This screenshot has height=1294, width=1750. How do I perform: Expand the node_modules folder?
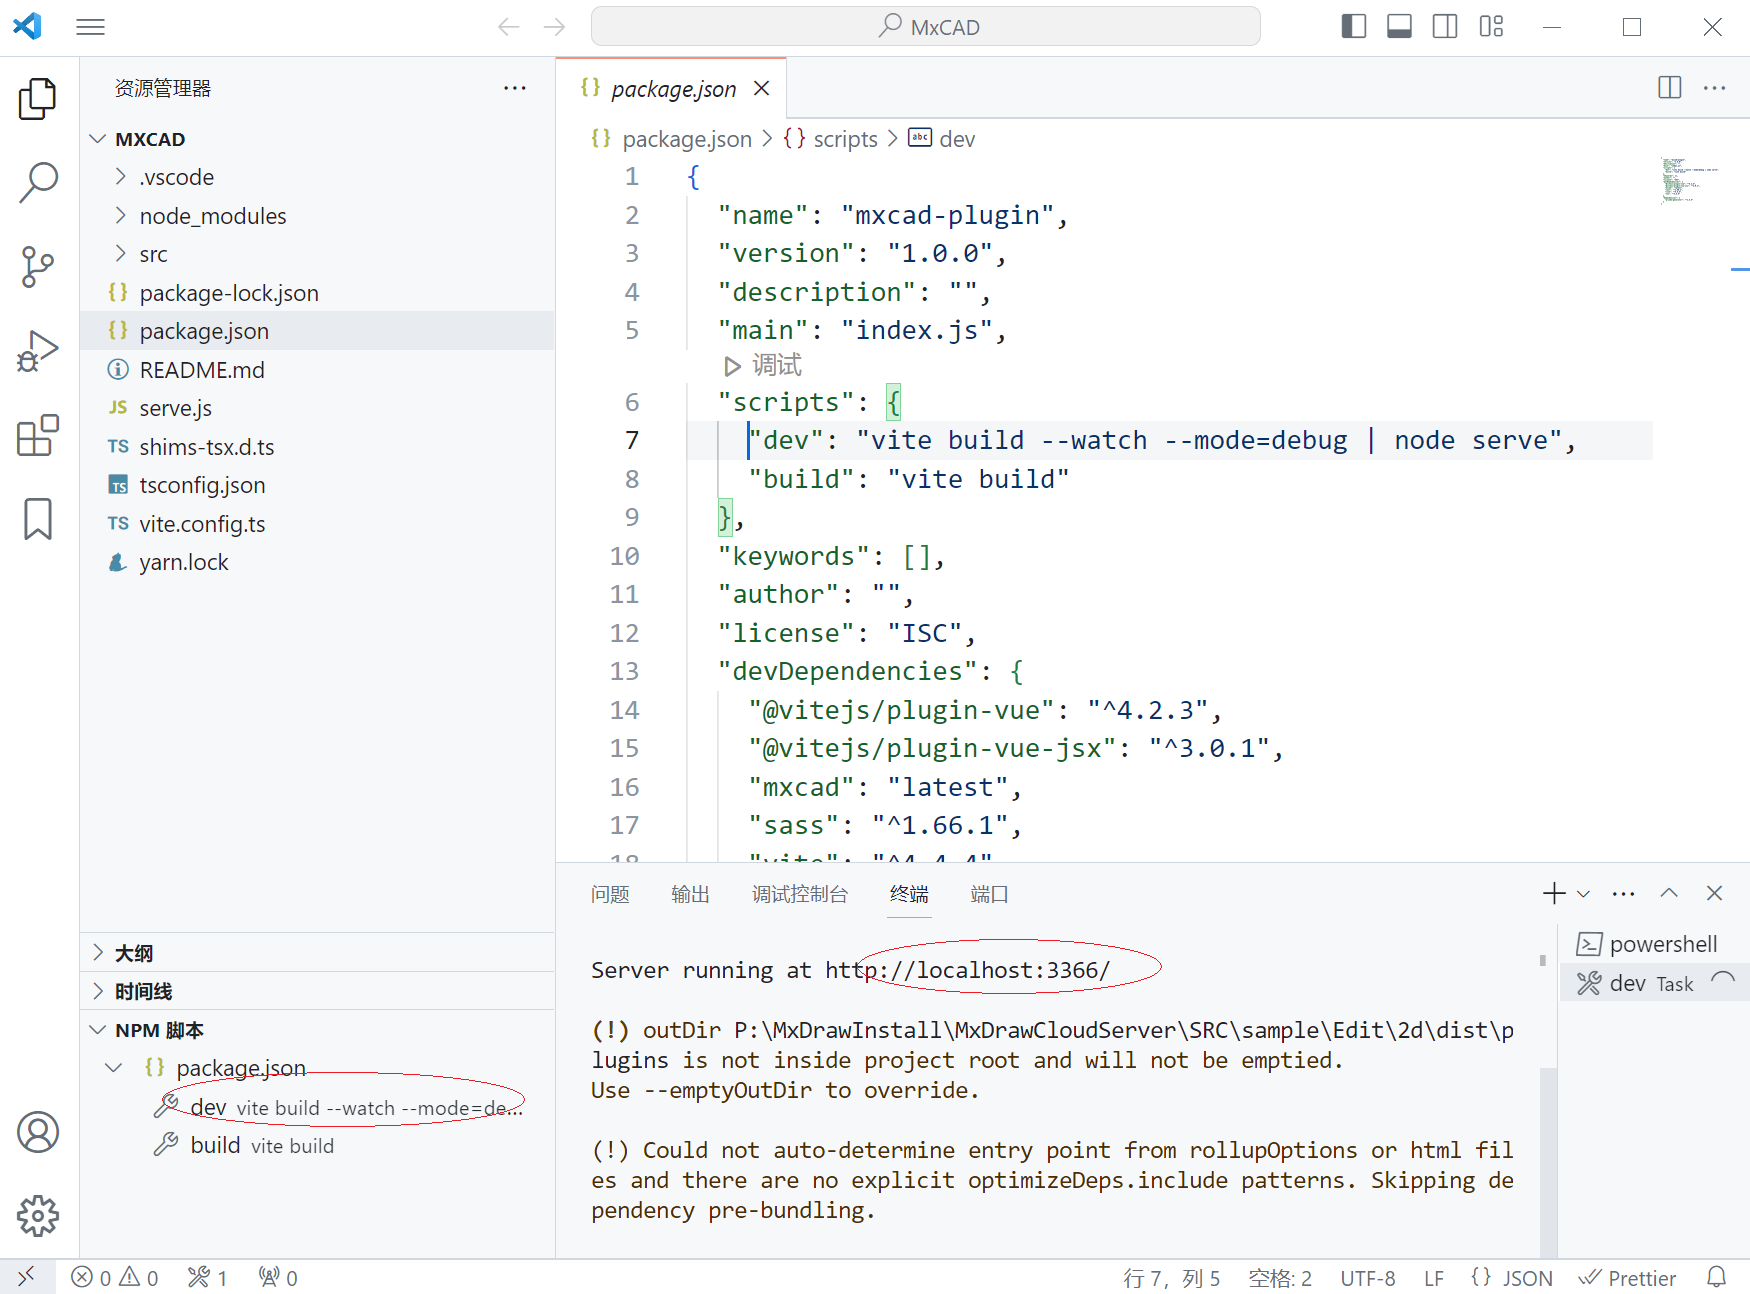click(317, 216)
